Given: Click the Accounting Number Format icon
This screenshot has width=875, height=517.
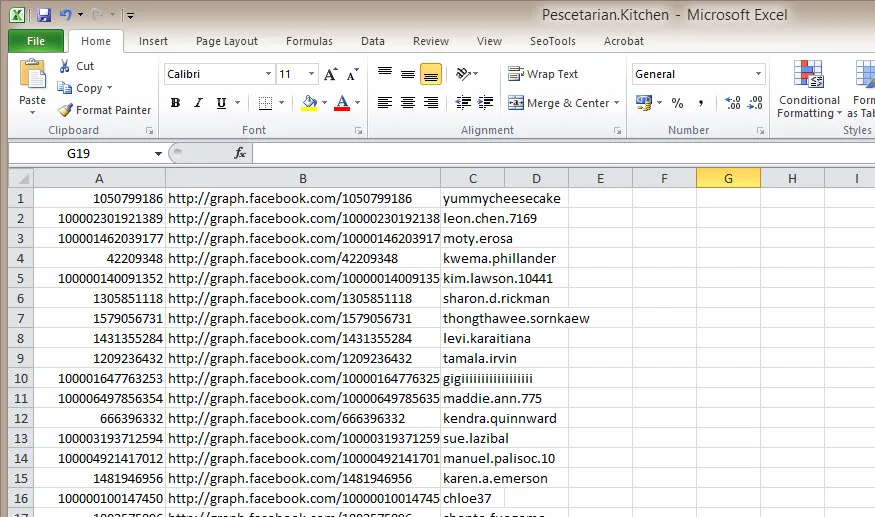Looking at the screenshot, I should (644, 103).
